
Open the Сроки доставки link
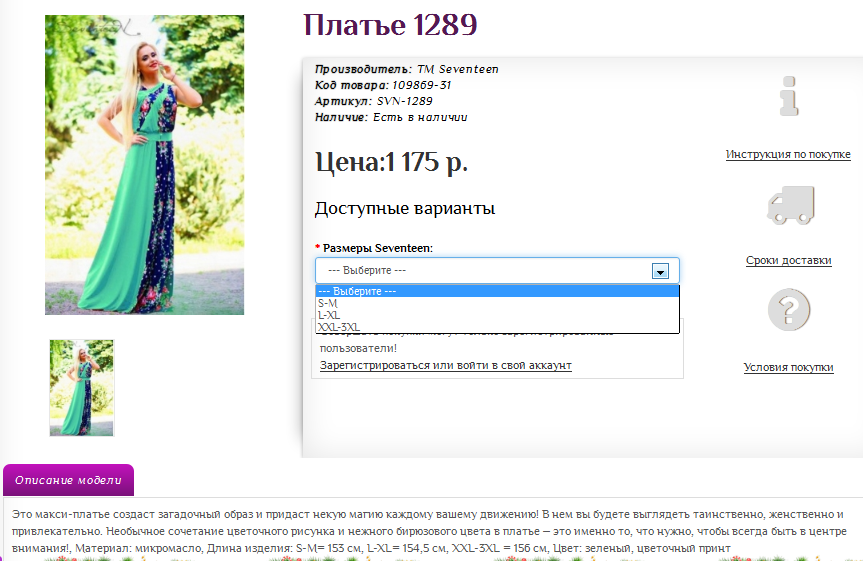click(x=788, y=260)
